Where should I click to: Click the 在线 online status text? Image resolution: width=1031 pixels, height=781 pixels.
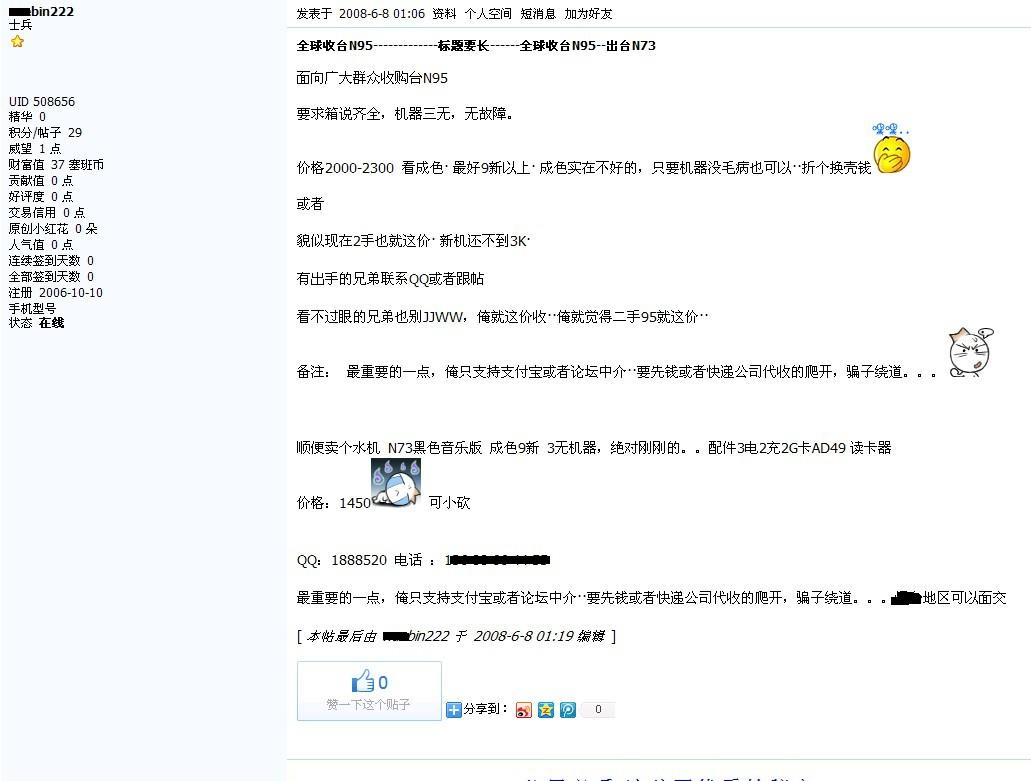click(51, 323)
